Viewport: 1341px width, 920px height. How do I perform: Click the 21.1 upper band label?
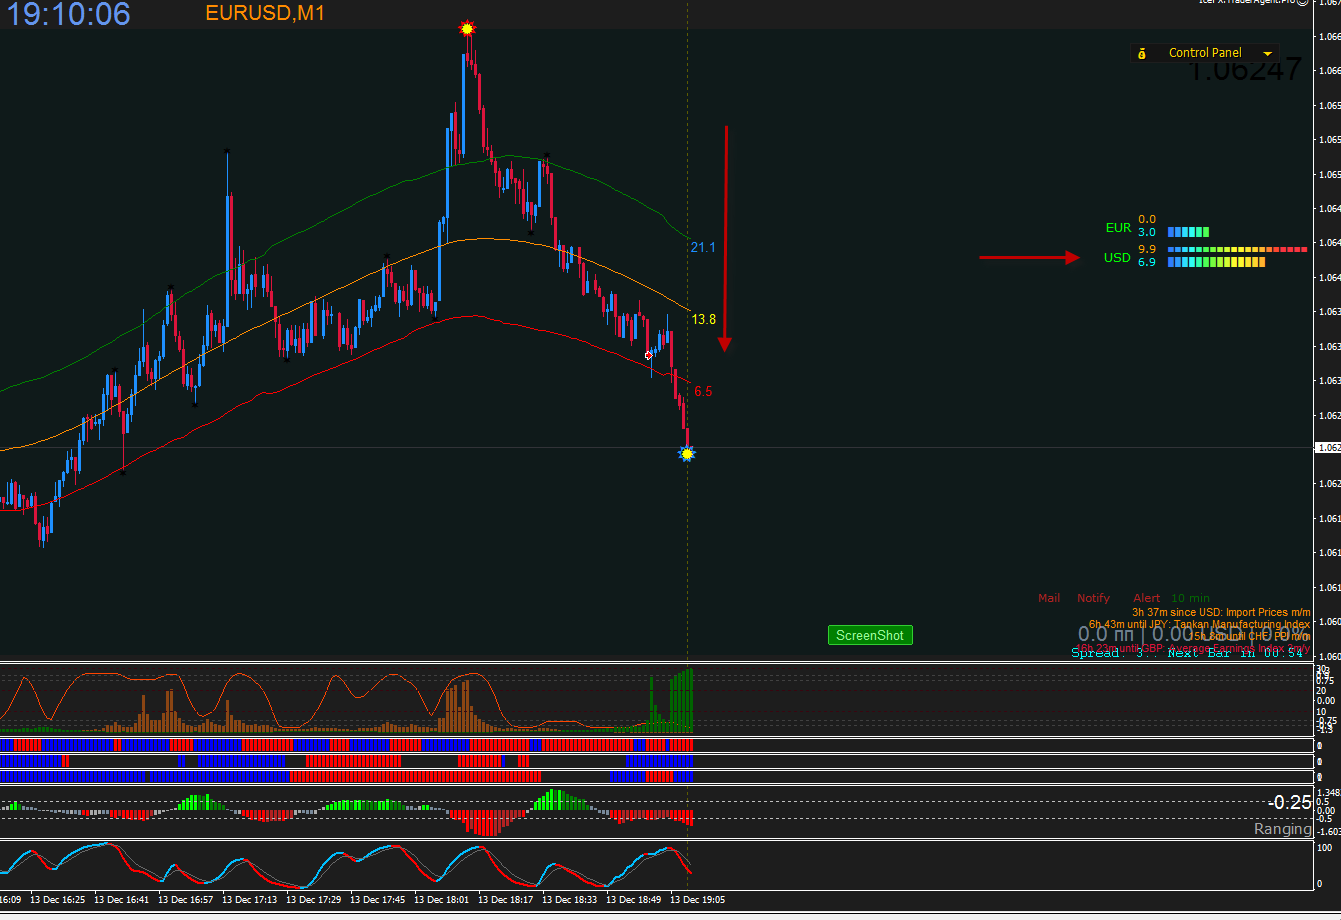[703, 247]
